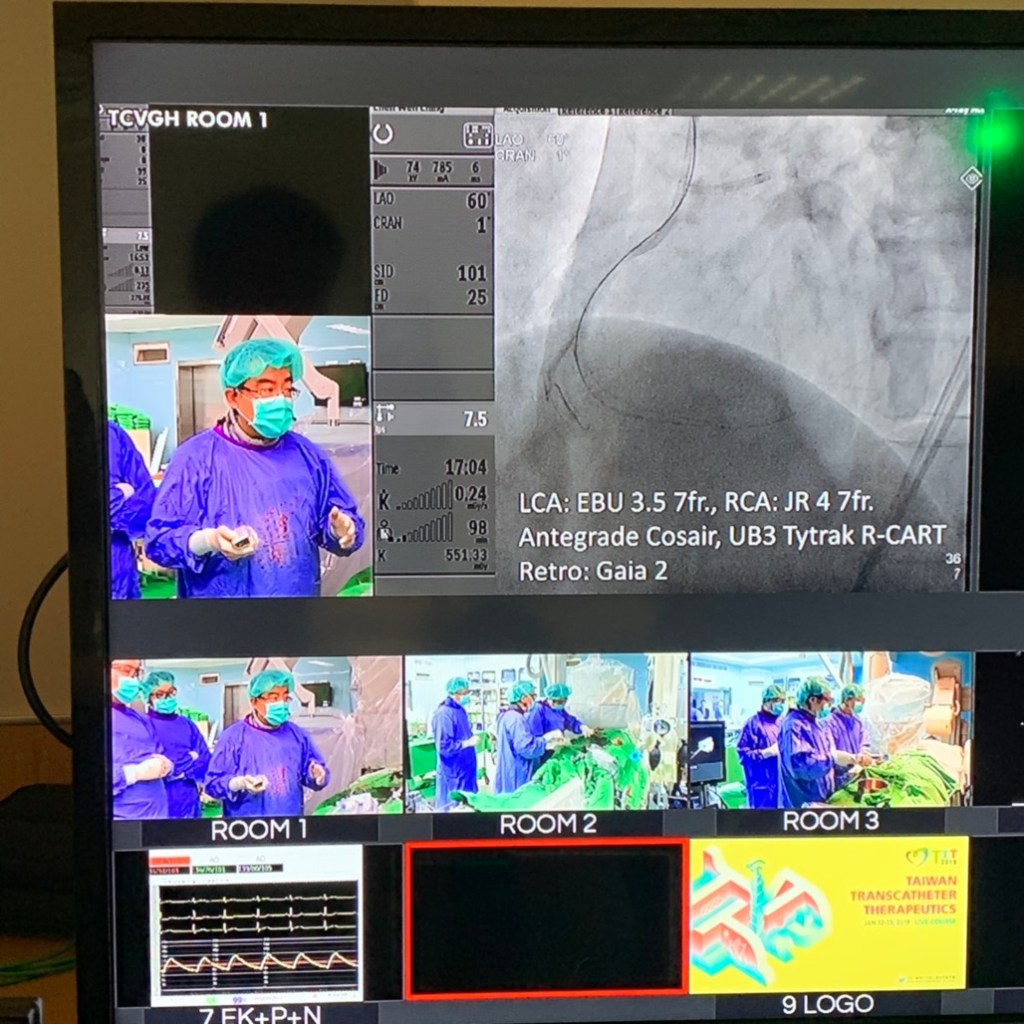Select the ECG waveform source thumbnail
Image resolution: width=1024 pixels, height=1024 pixels.
point(256,923)
